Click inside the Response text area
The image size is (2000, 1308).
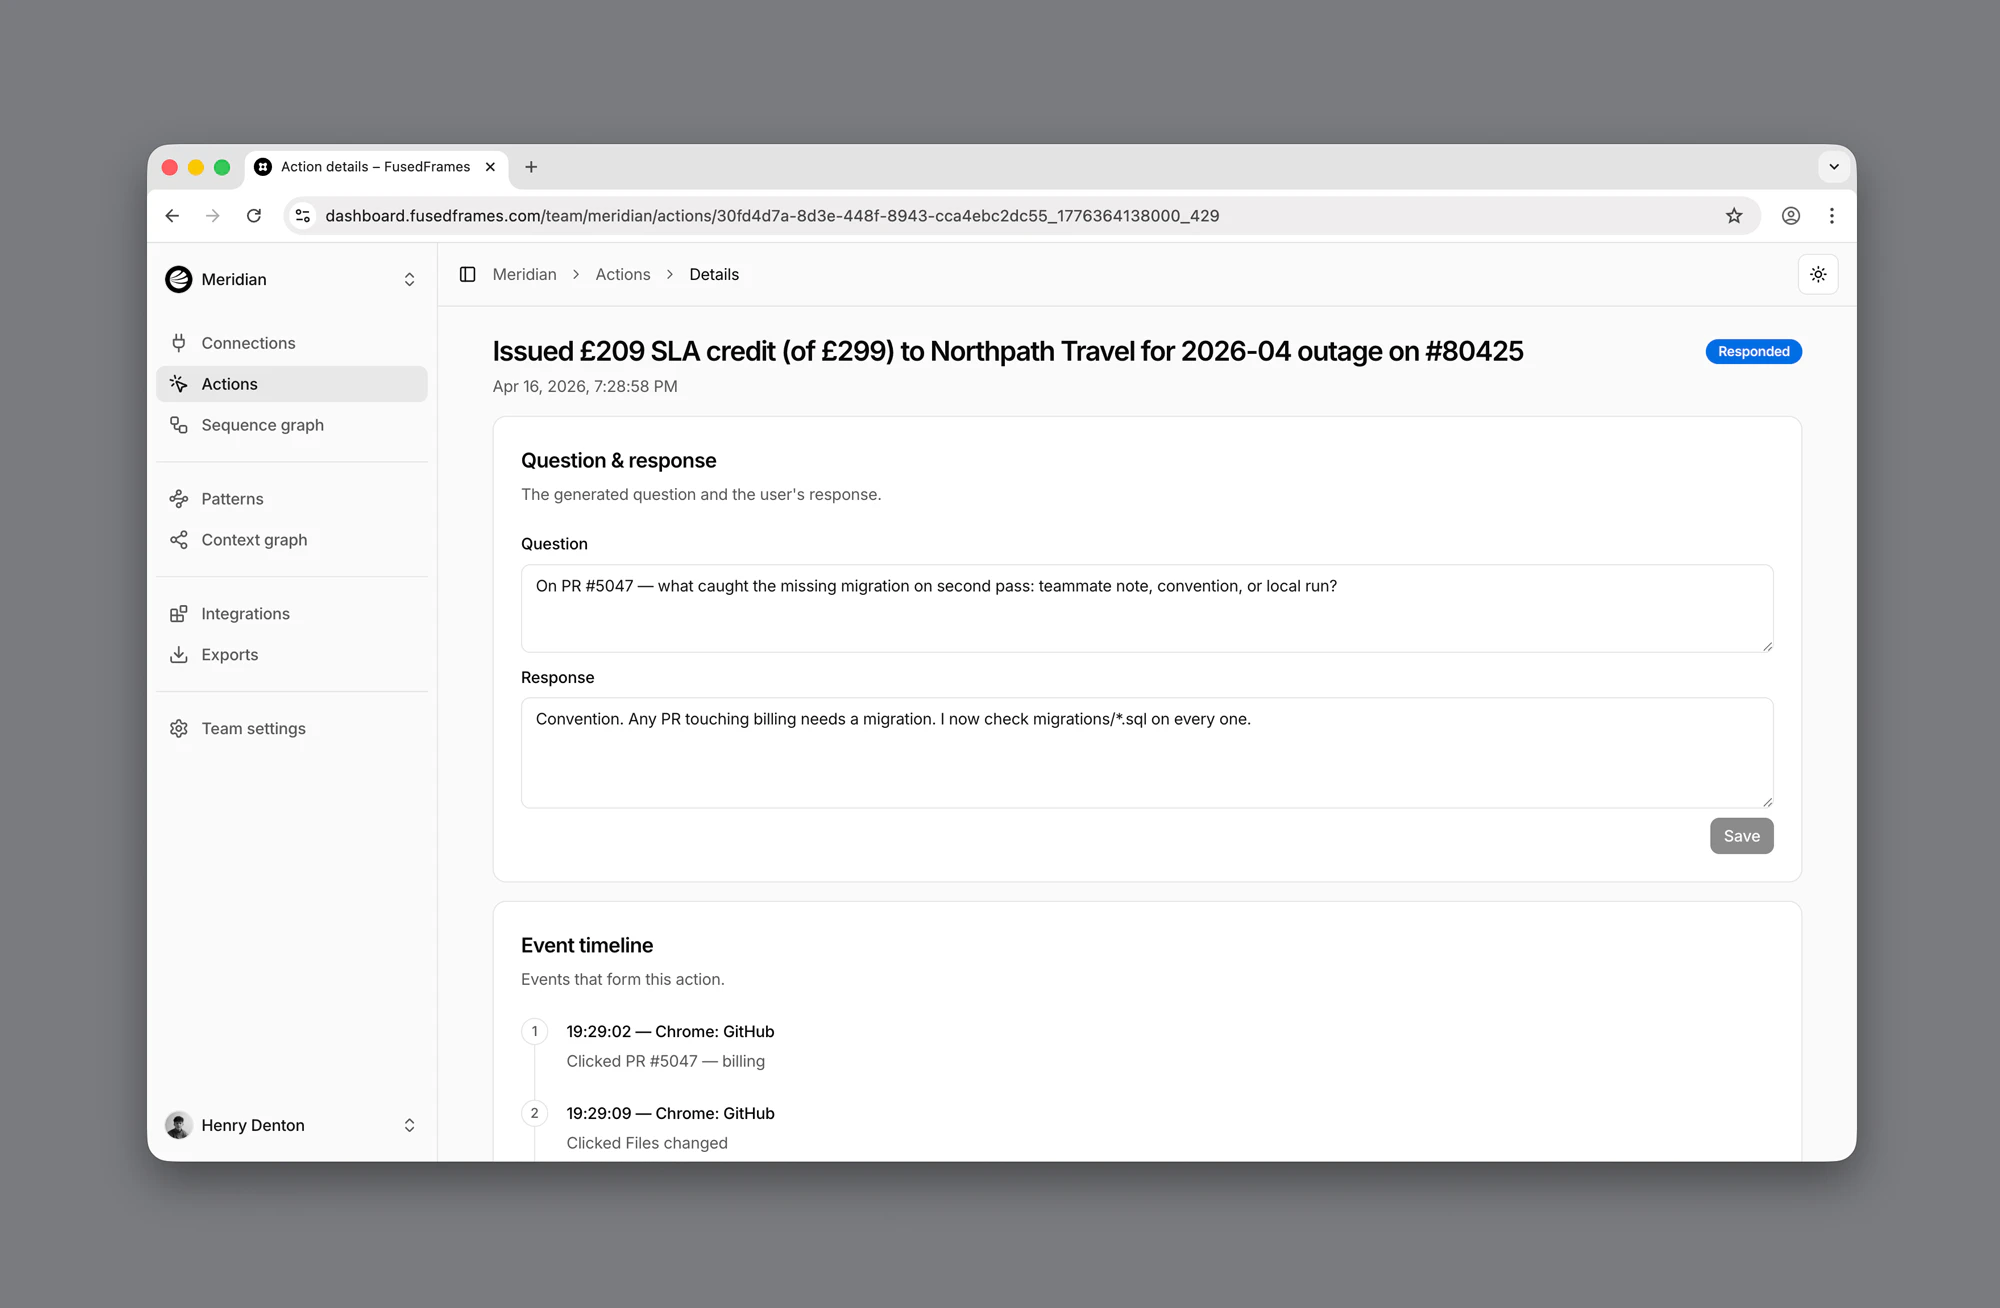1146,752
